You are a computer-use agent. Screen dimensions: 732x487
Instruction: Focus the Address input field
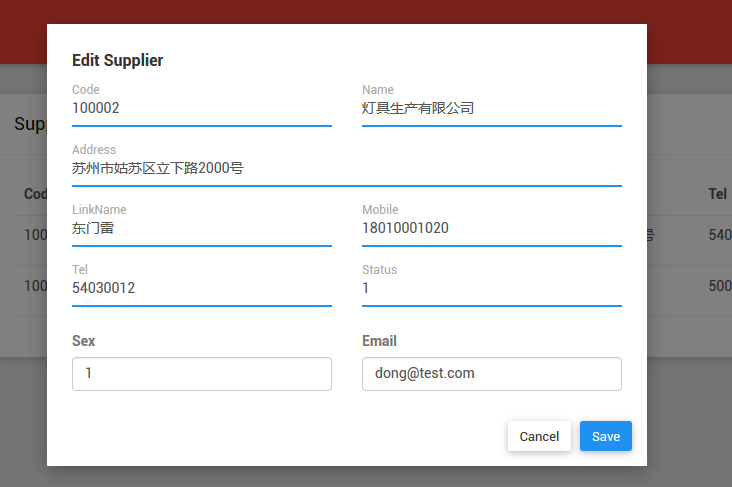click(346, 168)
